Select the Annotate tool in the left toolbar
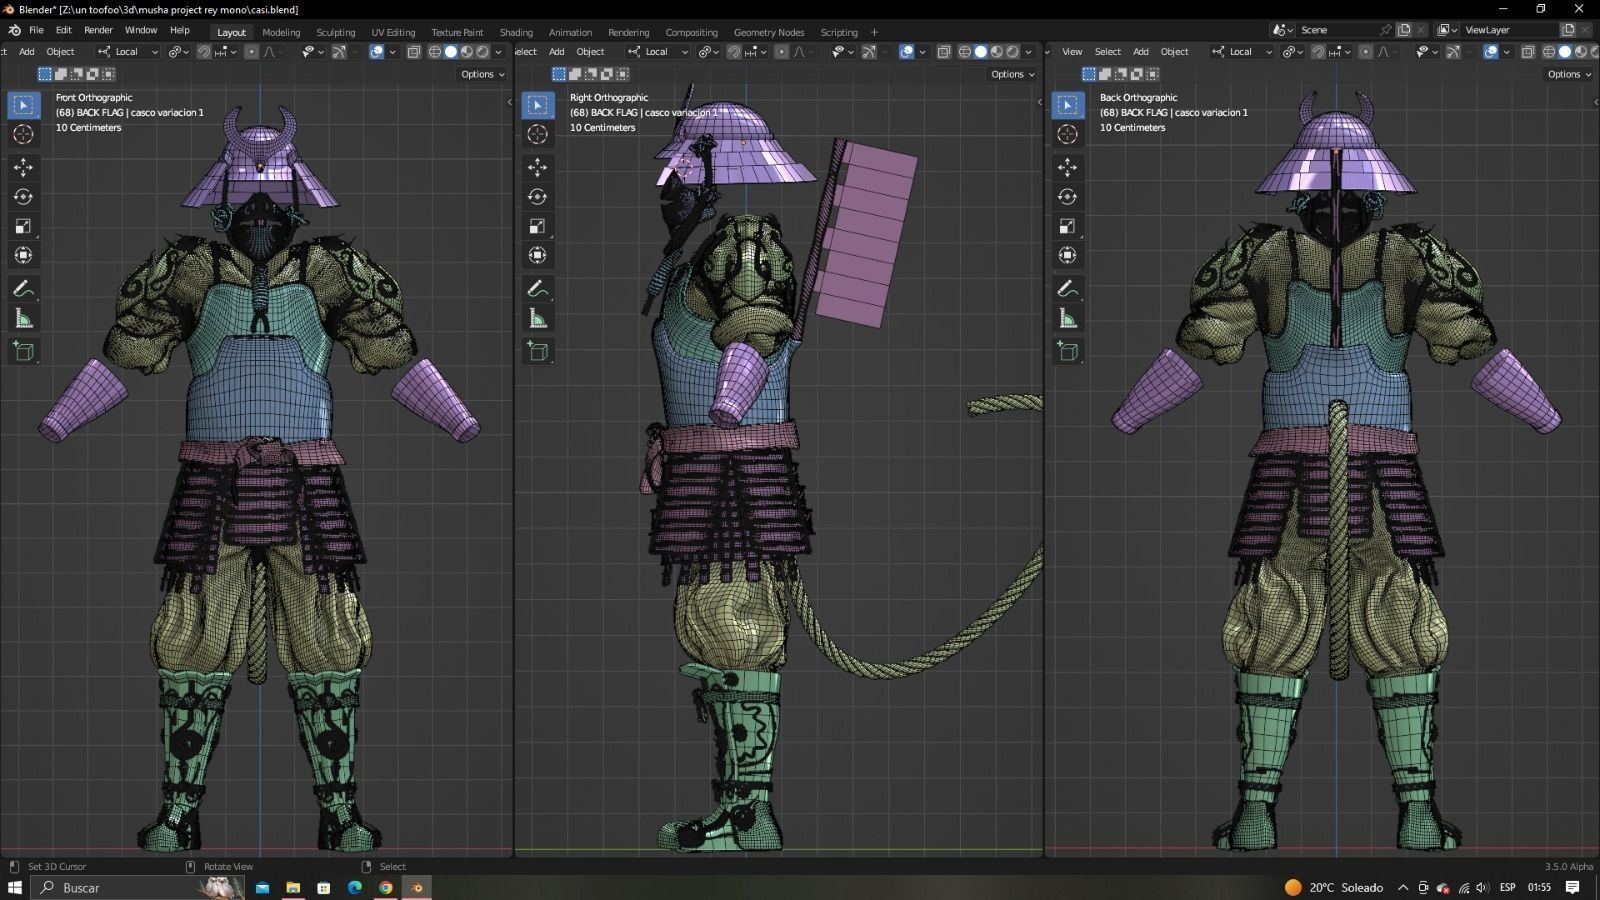This screenshot has width=1600, height=900. coord(23,289)
